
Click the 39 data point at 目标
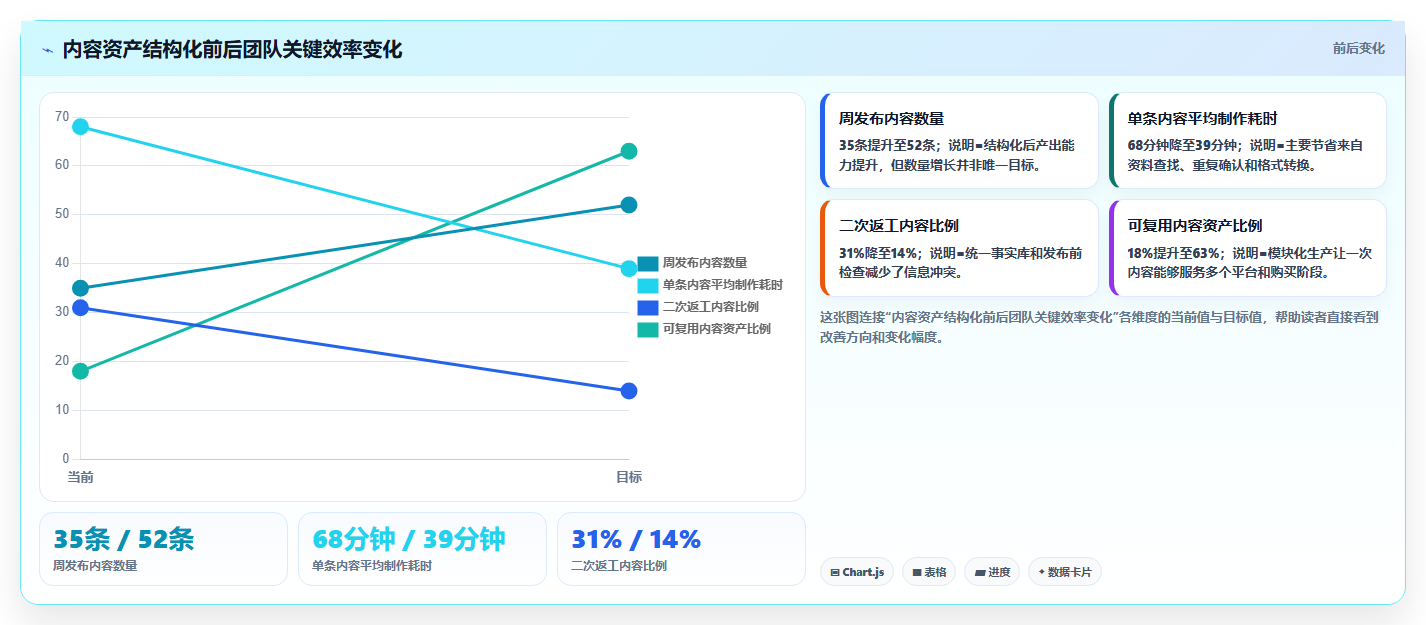click(x=629, y=269)
